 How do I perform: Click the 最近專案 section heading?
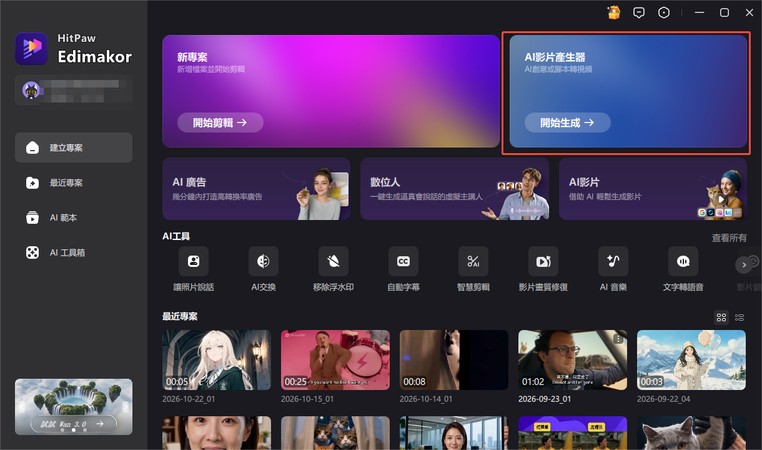pos(180,316)
